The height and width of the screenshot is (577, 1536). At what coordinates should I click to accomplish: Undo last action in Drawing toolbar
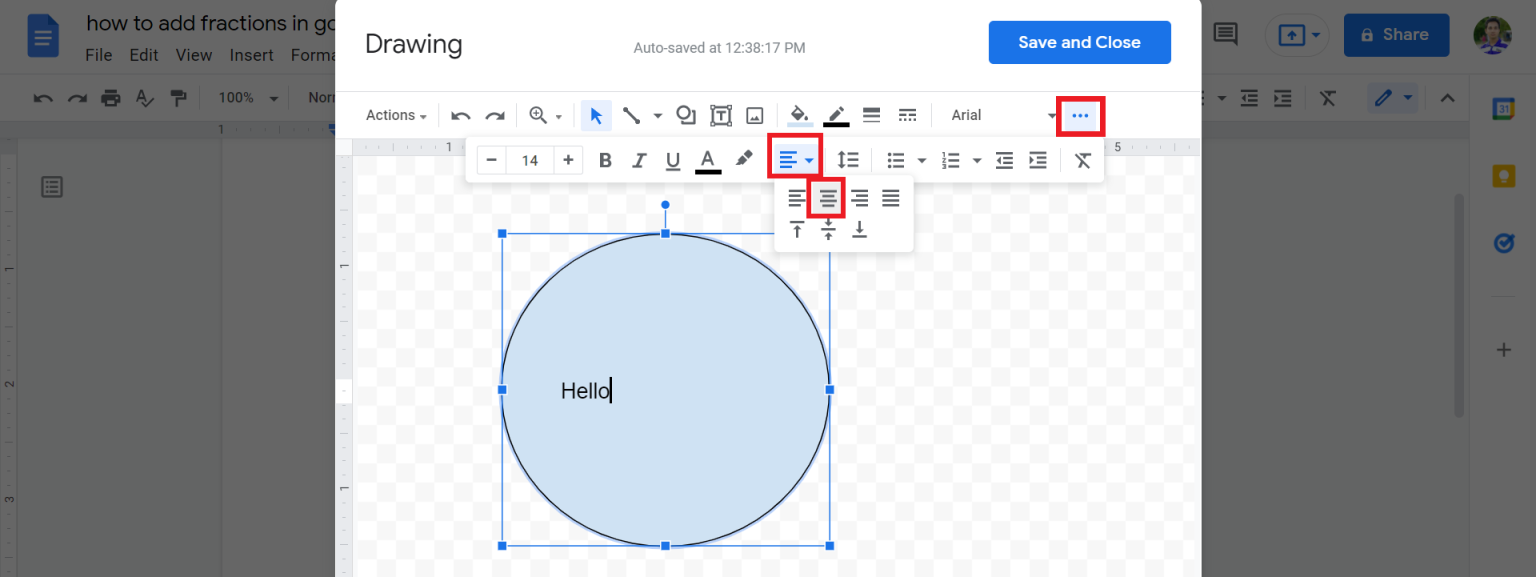click(x=460, y=115)
